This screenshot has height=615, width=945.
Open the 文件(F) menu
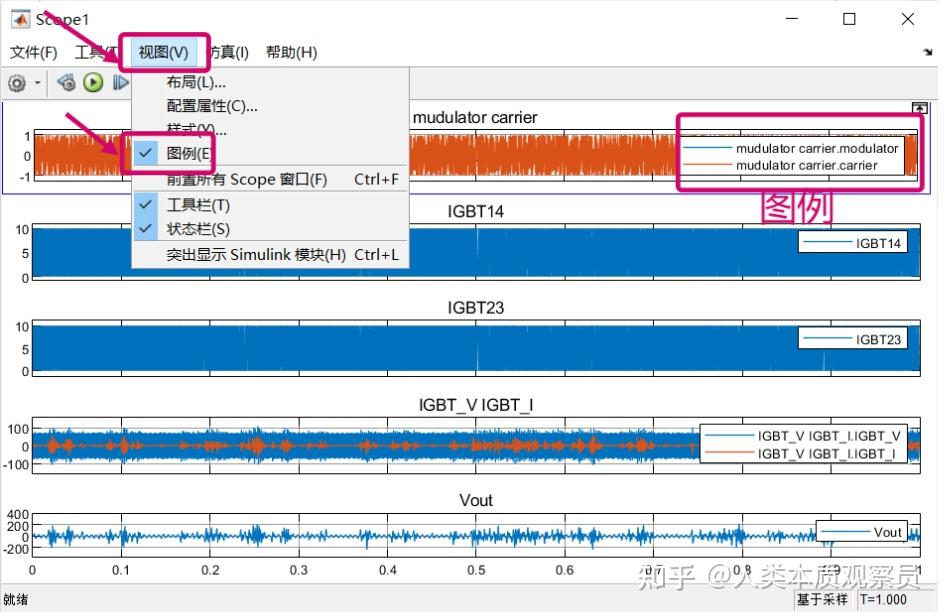[x=34, y=52]
